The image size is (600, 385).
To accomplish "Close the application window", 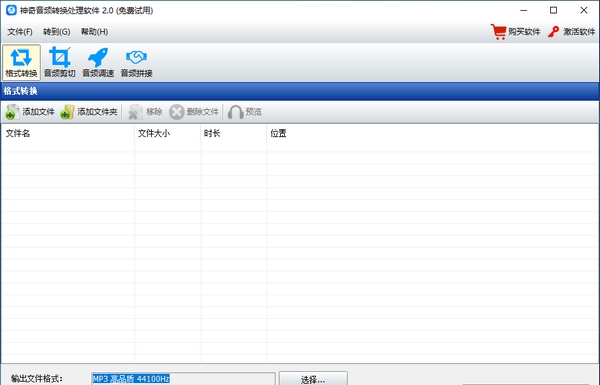I will [x=584, y=10].
